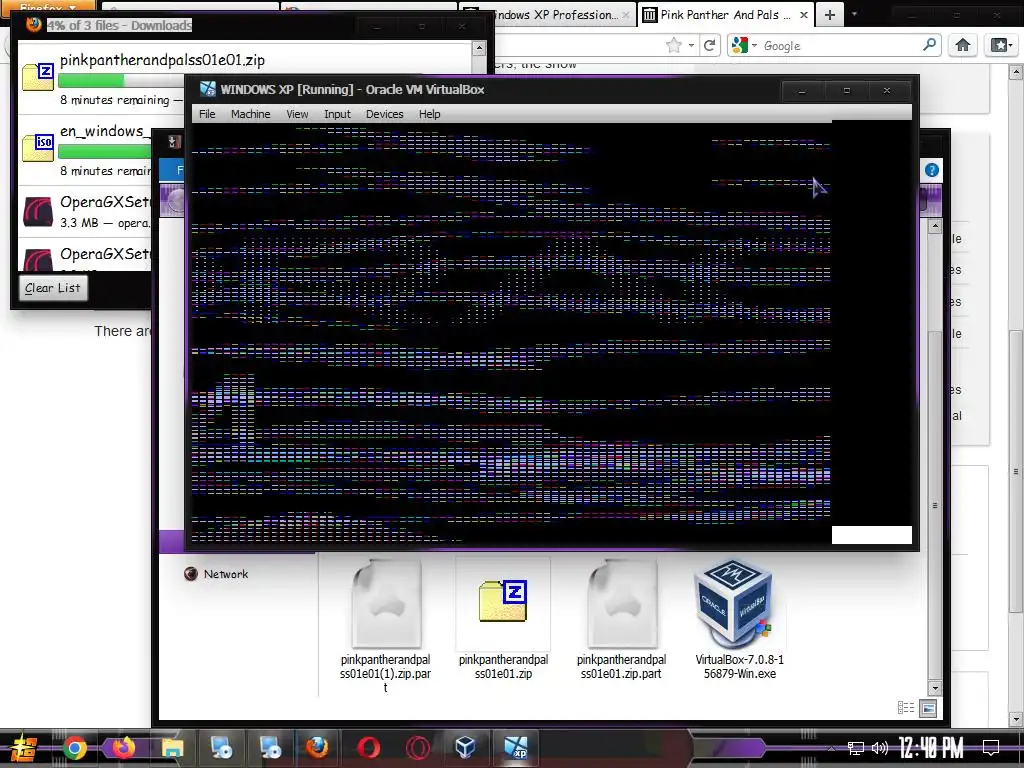The width and height of the screenshot is (1024, 768).
Task: Open the Devices menu in VirtualBox
Action: click(384, 114)
